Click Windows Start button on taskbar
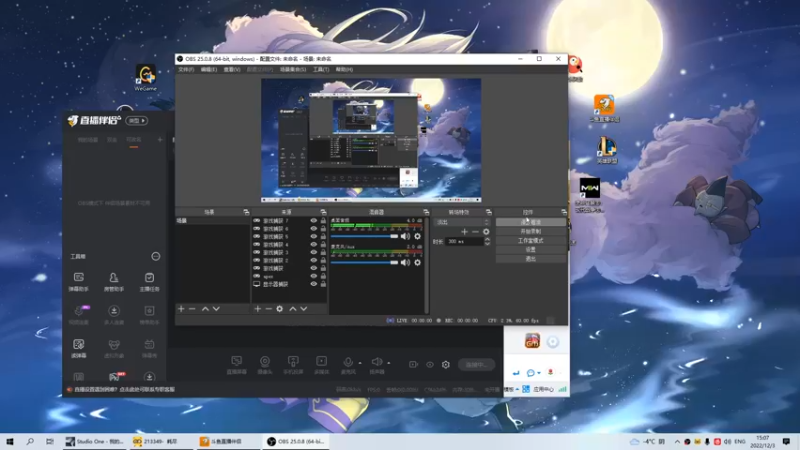This screenshot has width=800, height=450. [10, 441]
